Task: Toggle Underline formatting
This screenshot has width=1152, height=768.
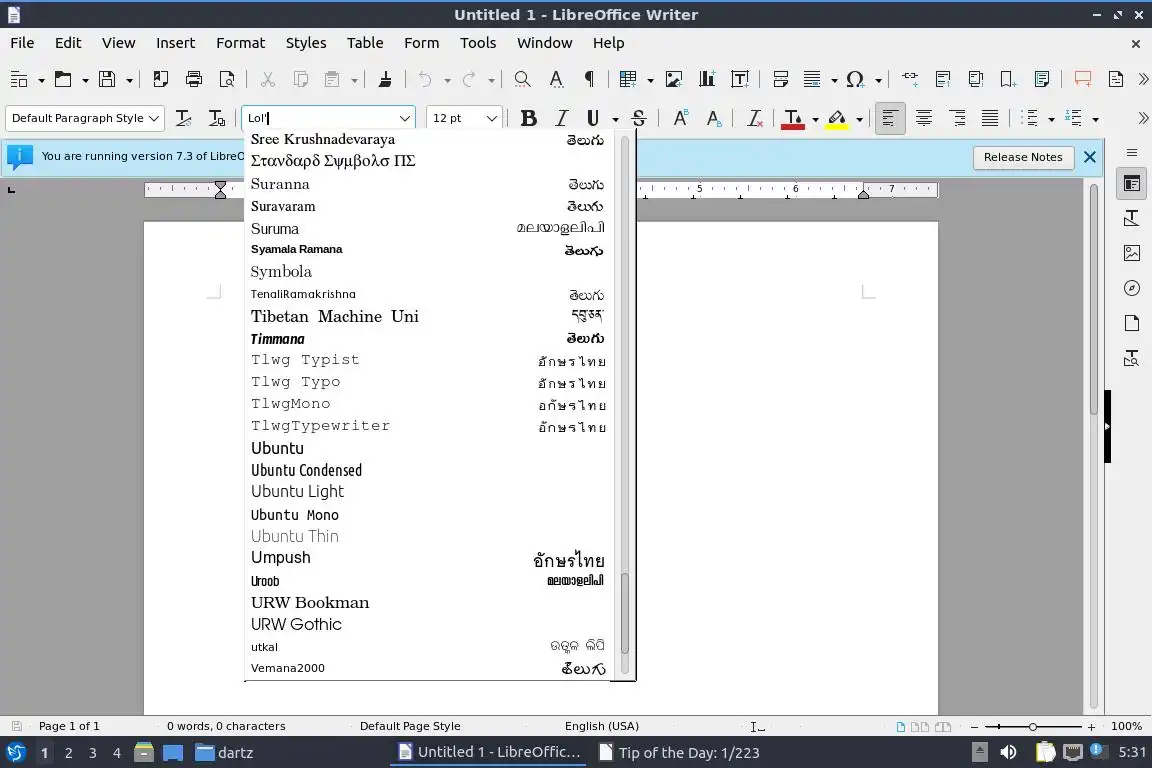Action: [593, 118]
